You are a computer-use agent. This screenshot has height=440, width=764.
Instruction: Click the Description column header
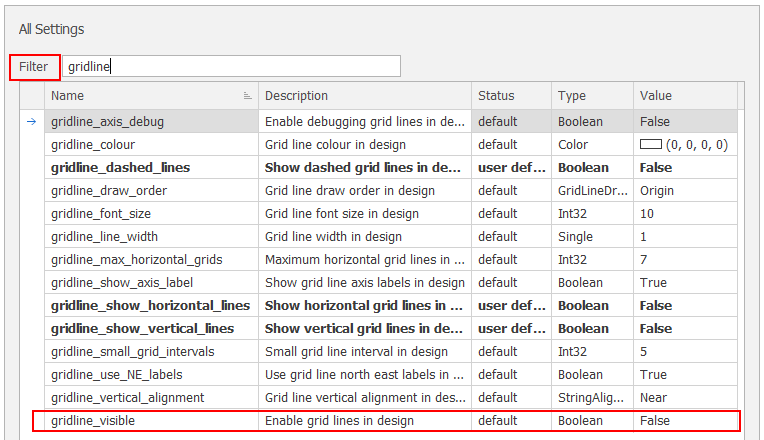[x=364, y=96]
